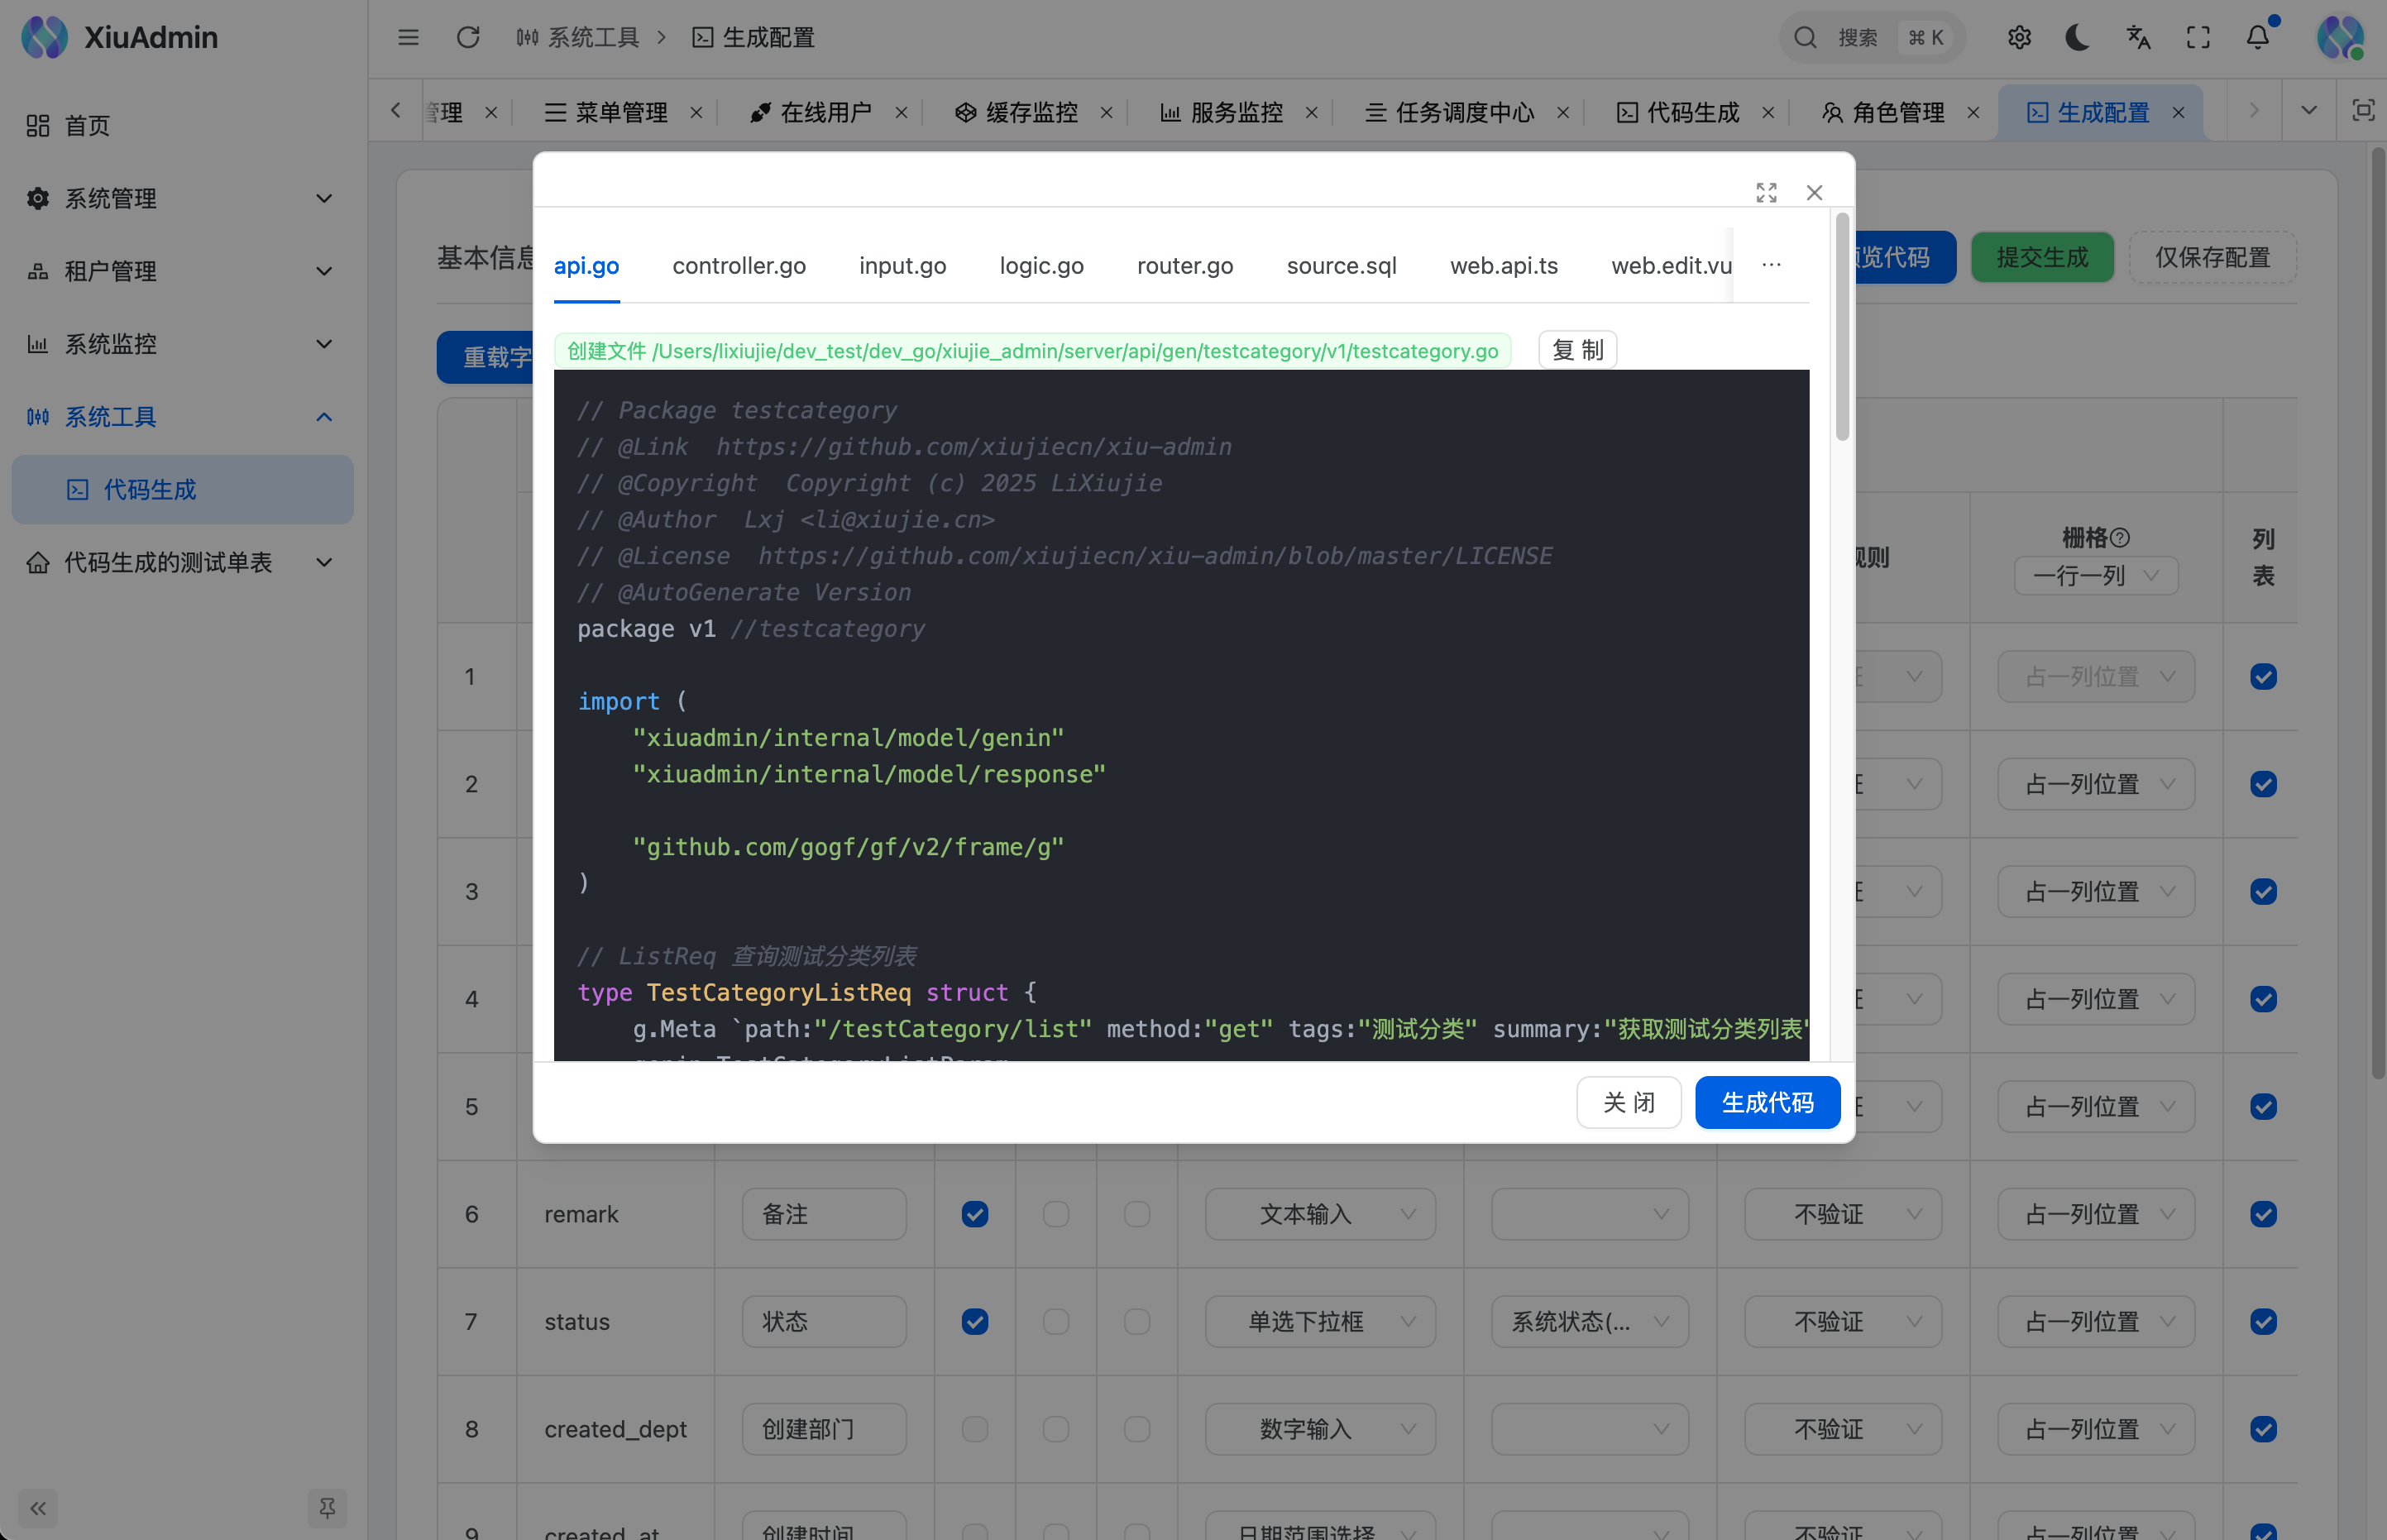The width and height of the screenshot is (2387, 1540).
Task: Click the 复制 copy button
Action: [x=1577, y=350]
